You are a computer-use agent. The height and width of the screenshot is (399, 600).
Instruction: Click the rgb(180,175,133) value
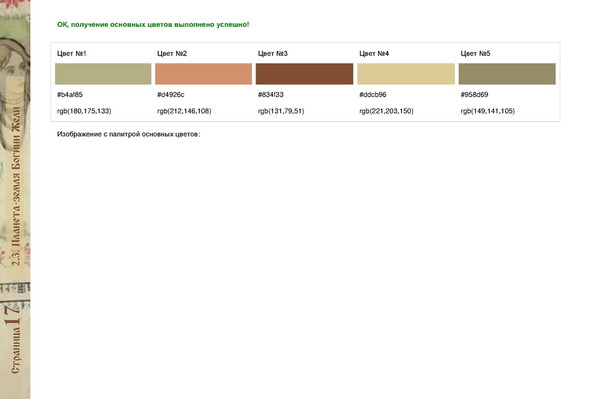[x=84, y=111]
